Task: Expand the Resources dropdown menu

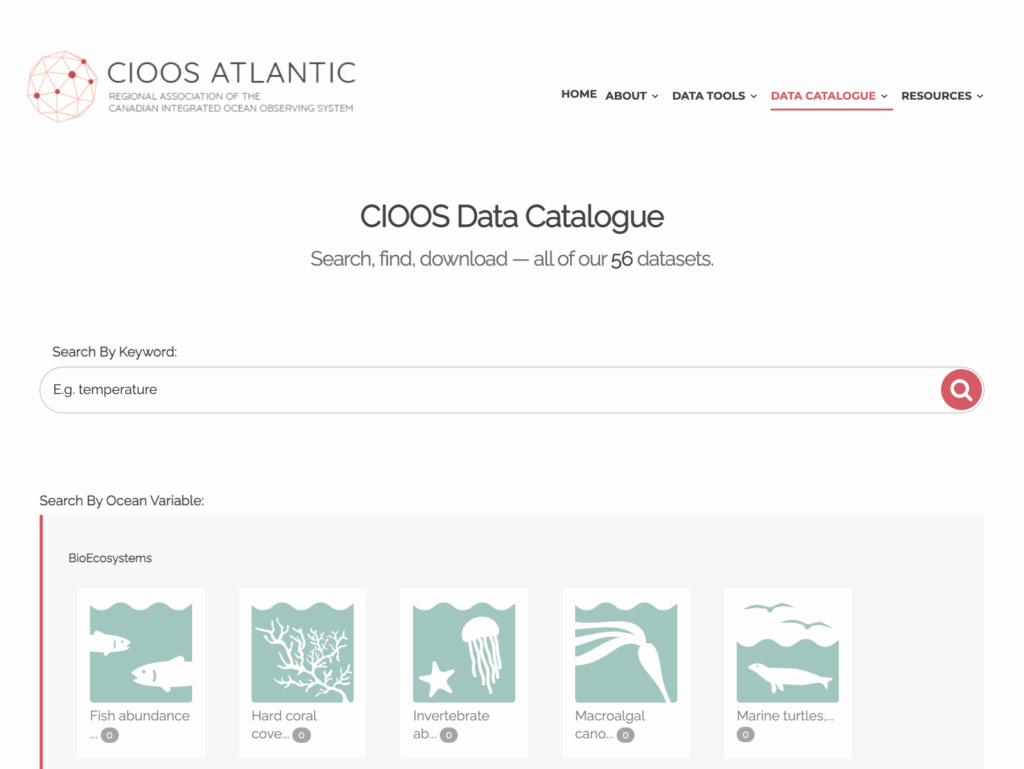Action: click(x=942, y=96)
